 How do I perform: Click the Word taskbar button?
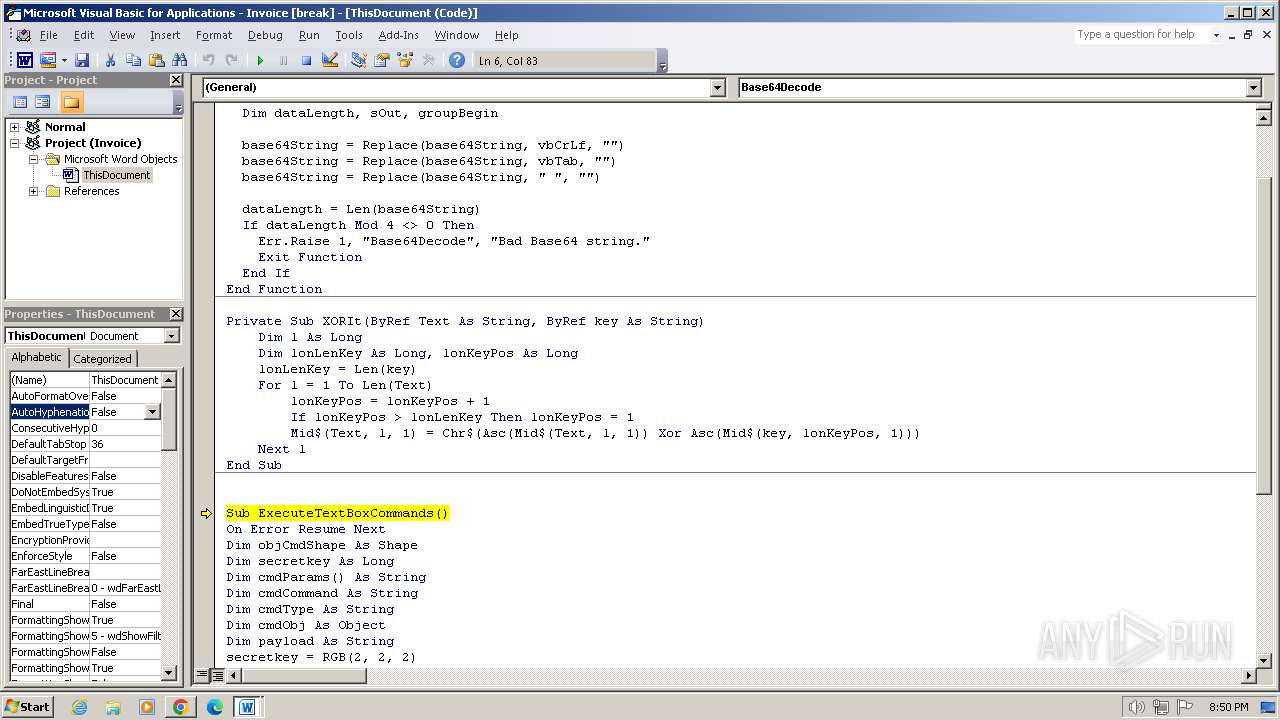click(247, 707)
